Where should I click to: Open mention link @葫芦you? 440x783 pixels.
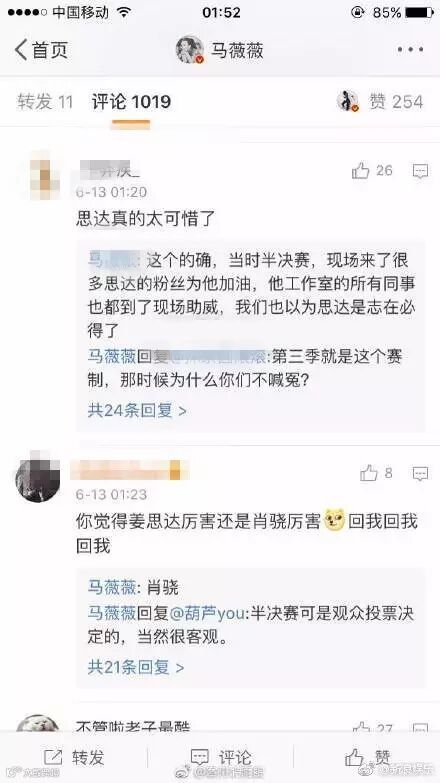coord(207,613)
